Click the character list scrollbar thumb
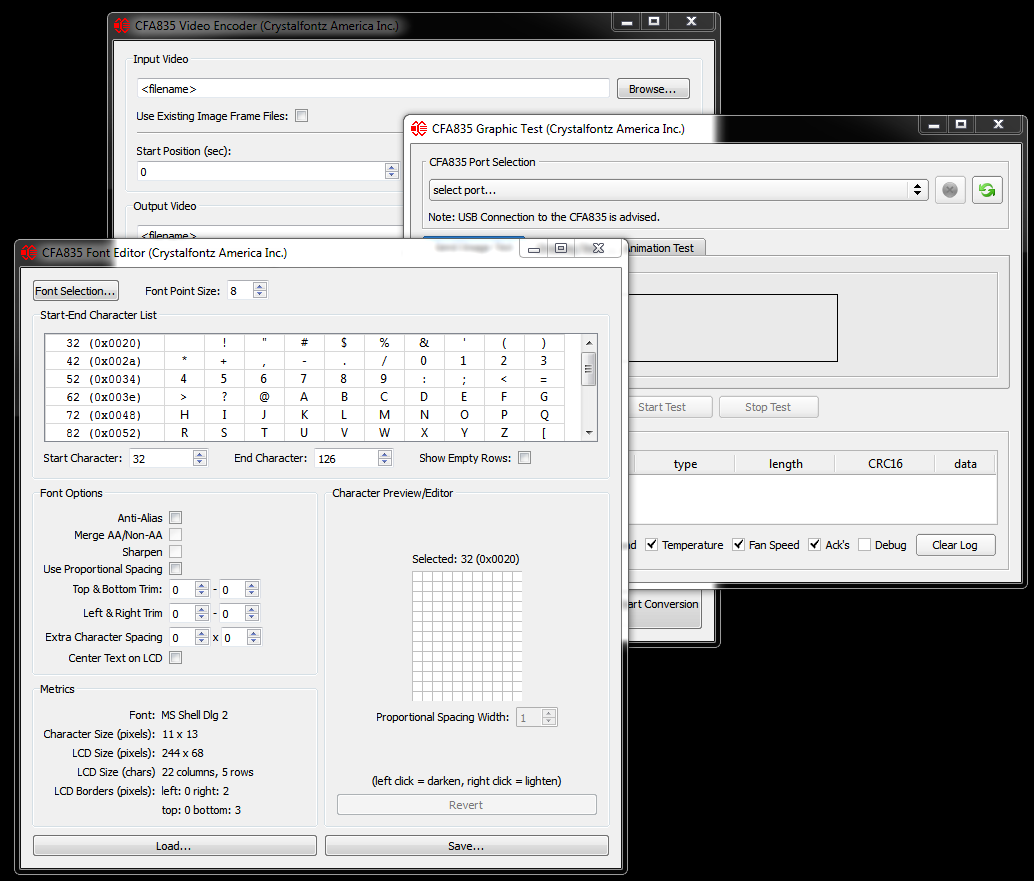1034x881 pixels. coord(588,369)
